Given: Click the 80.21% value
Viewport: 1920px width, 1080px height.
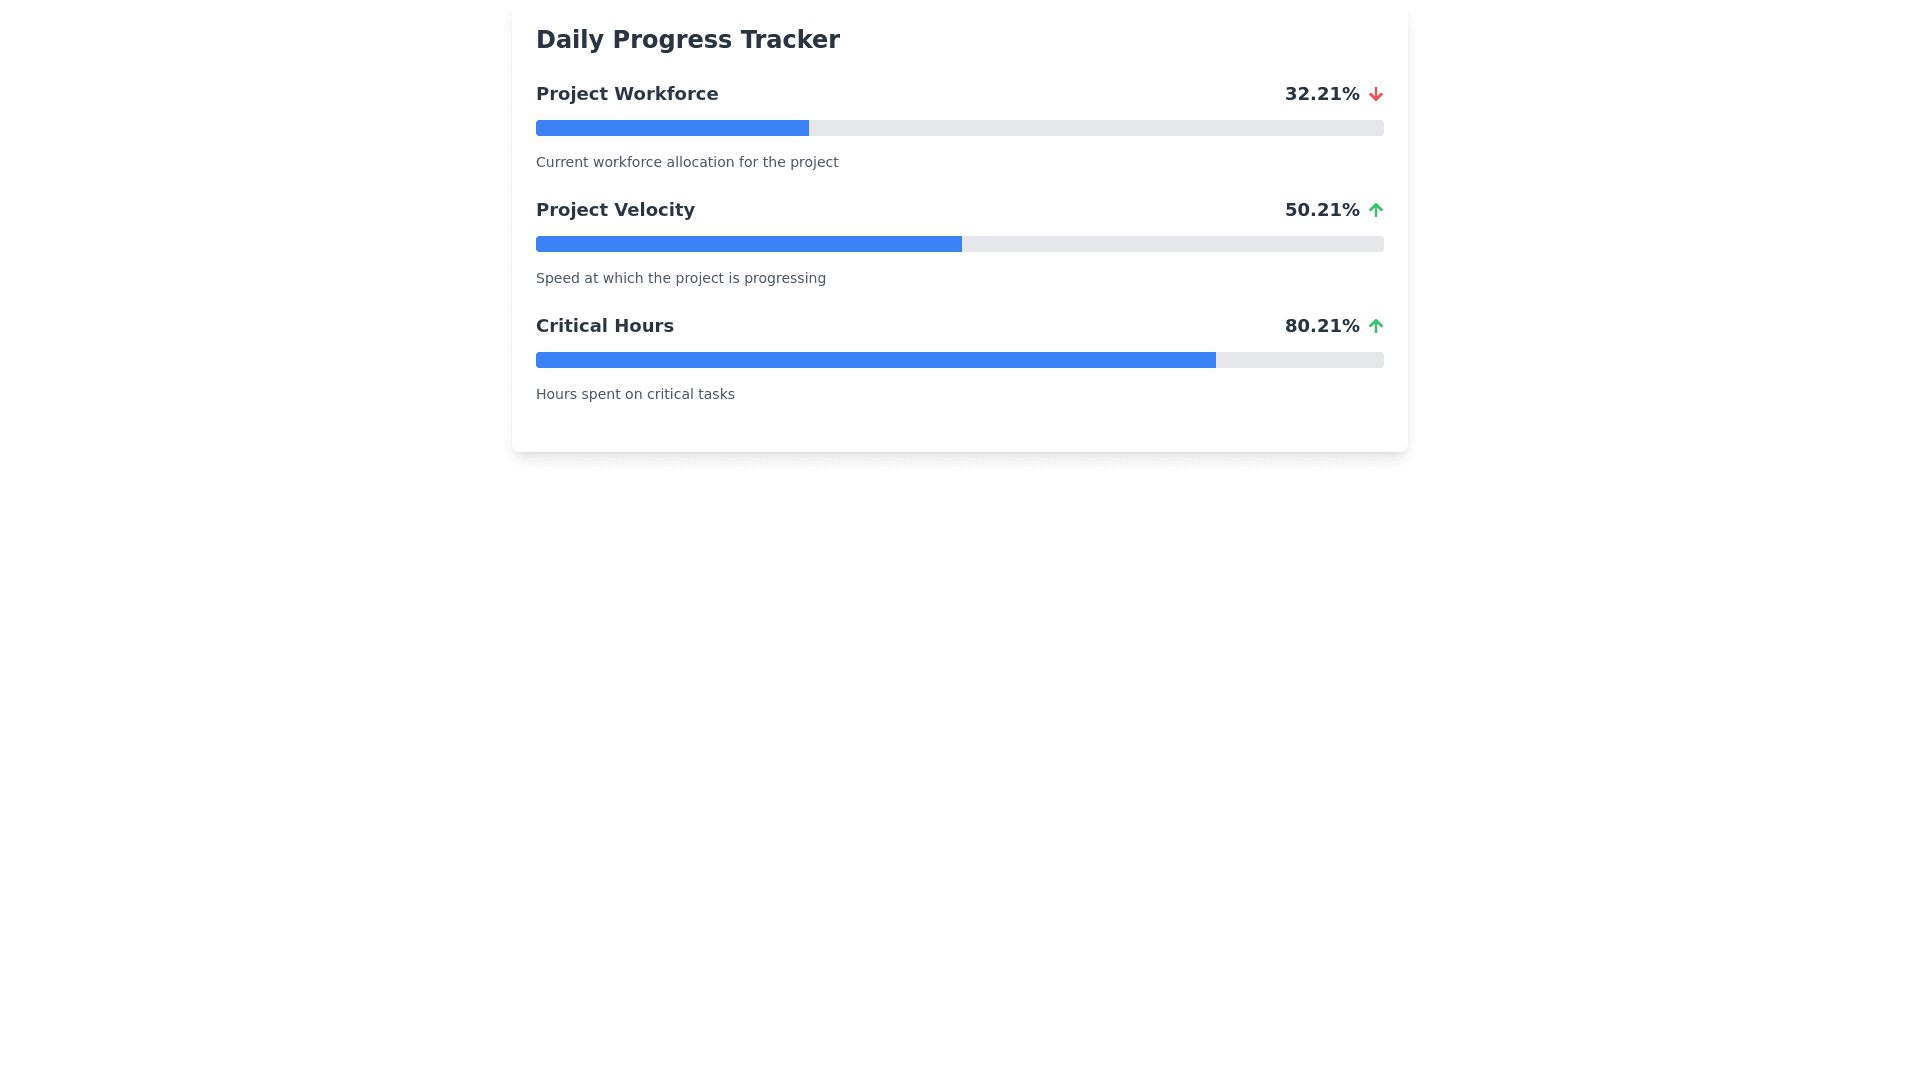Looking at the screenshot, I should pyautogui.click(x=1321, y=326).
